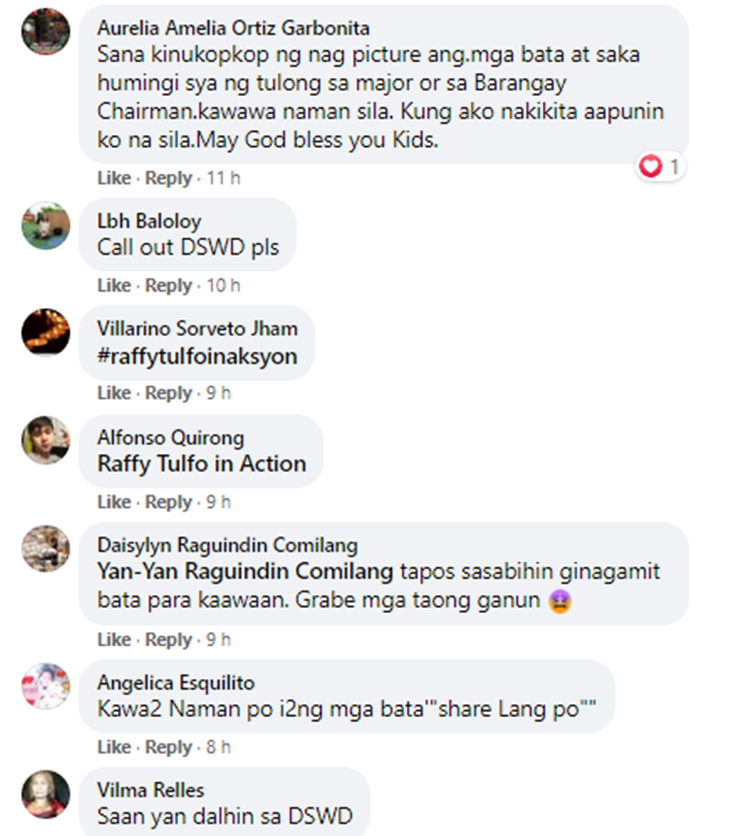Open the Vilma Relles name link
This screenshot has height=836, width=750.
151,790
